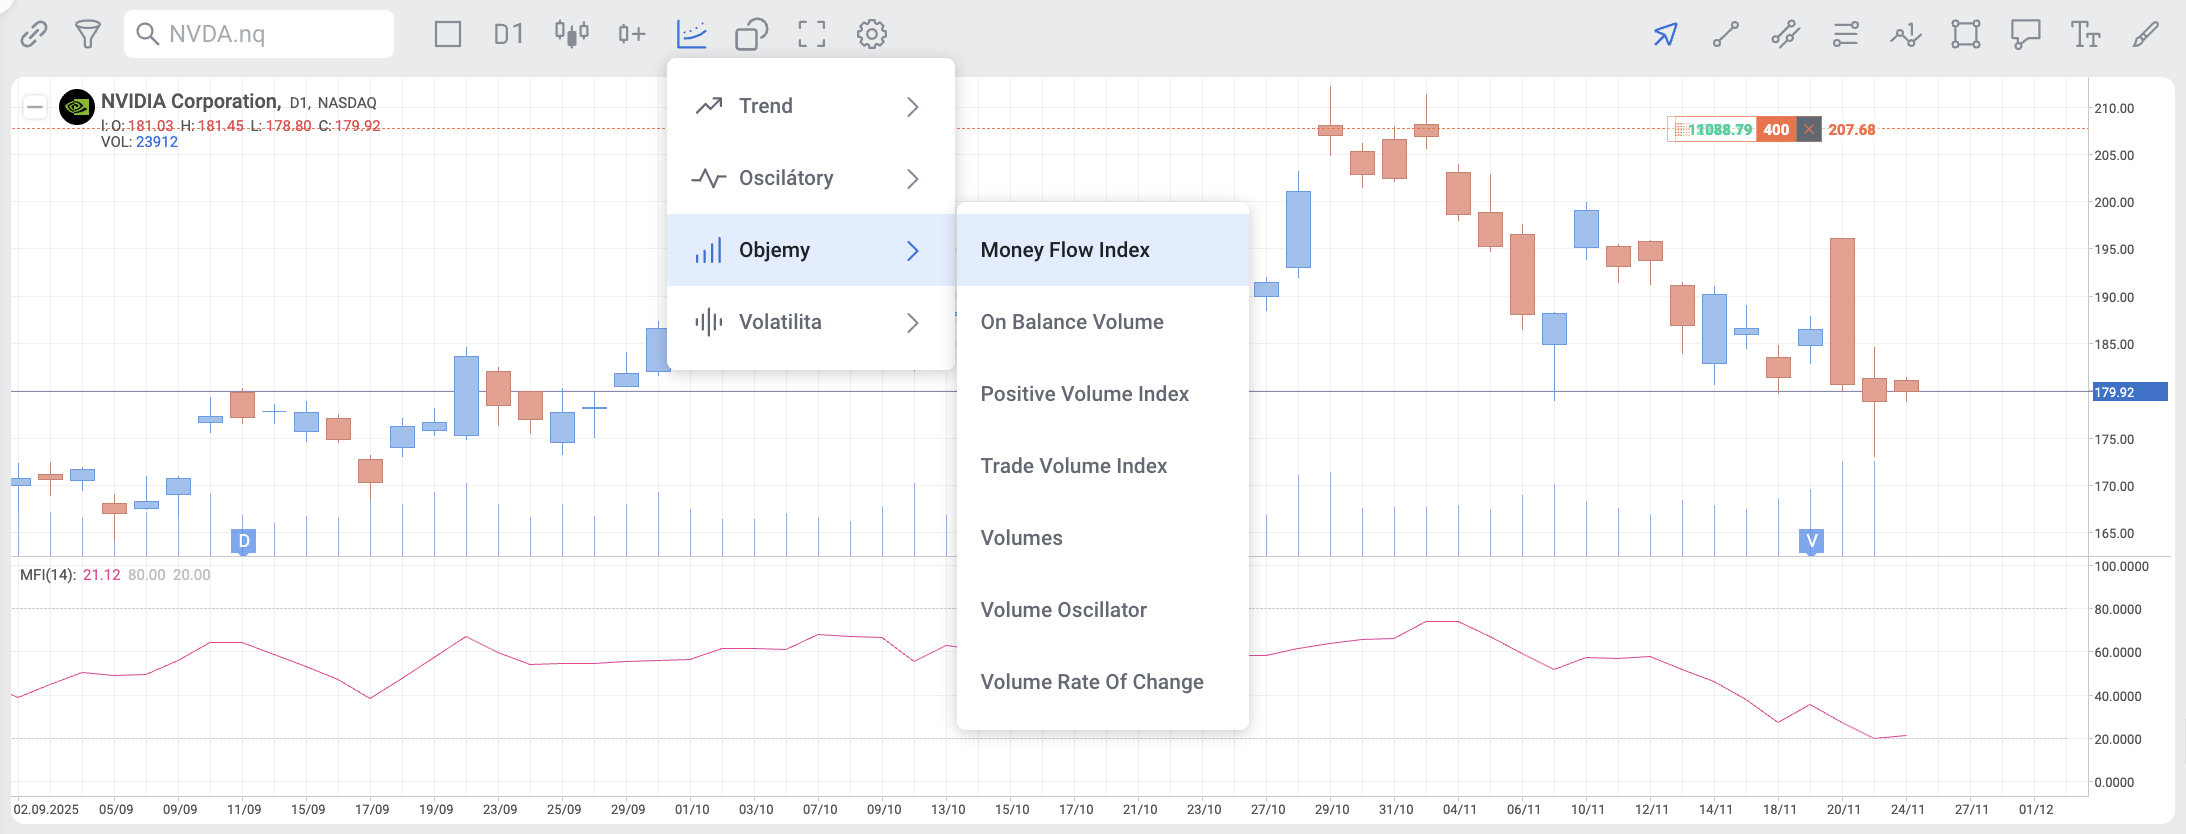This screenshot has width=2186, height=834.
Task: Select the comment bubble annotation tool
Action: click(x=2026, y=34)
